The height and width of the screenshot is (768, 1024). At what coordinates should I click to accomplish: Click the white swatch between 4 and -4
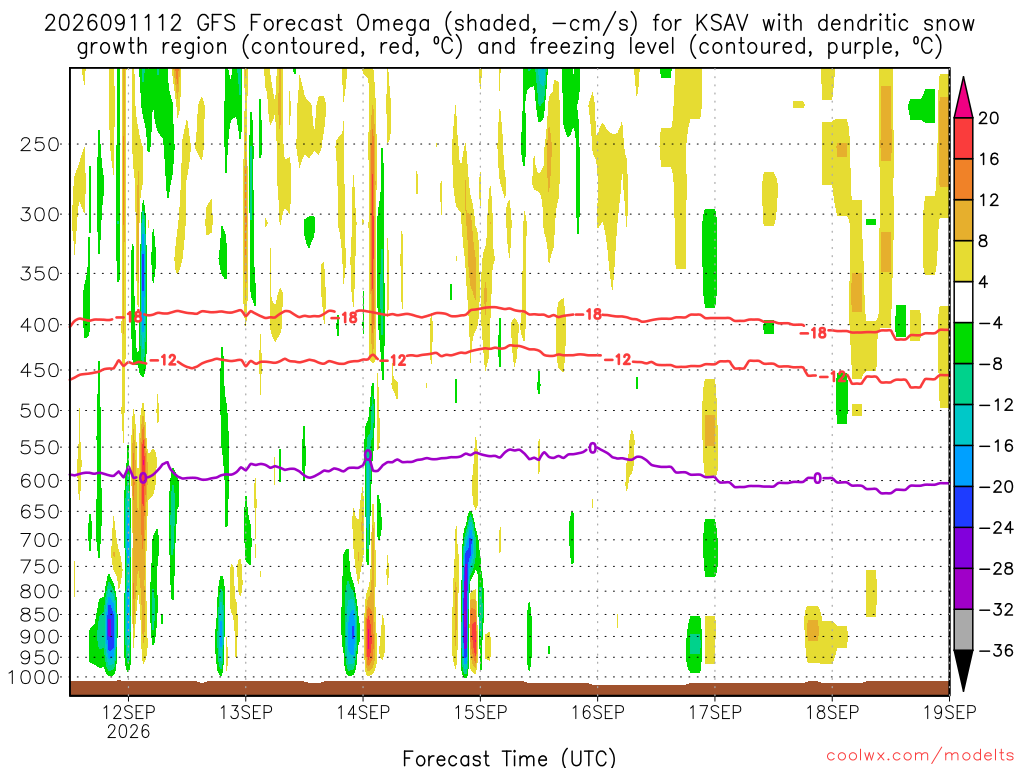pyautogui.click(x=963, y=302)
